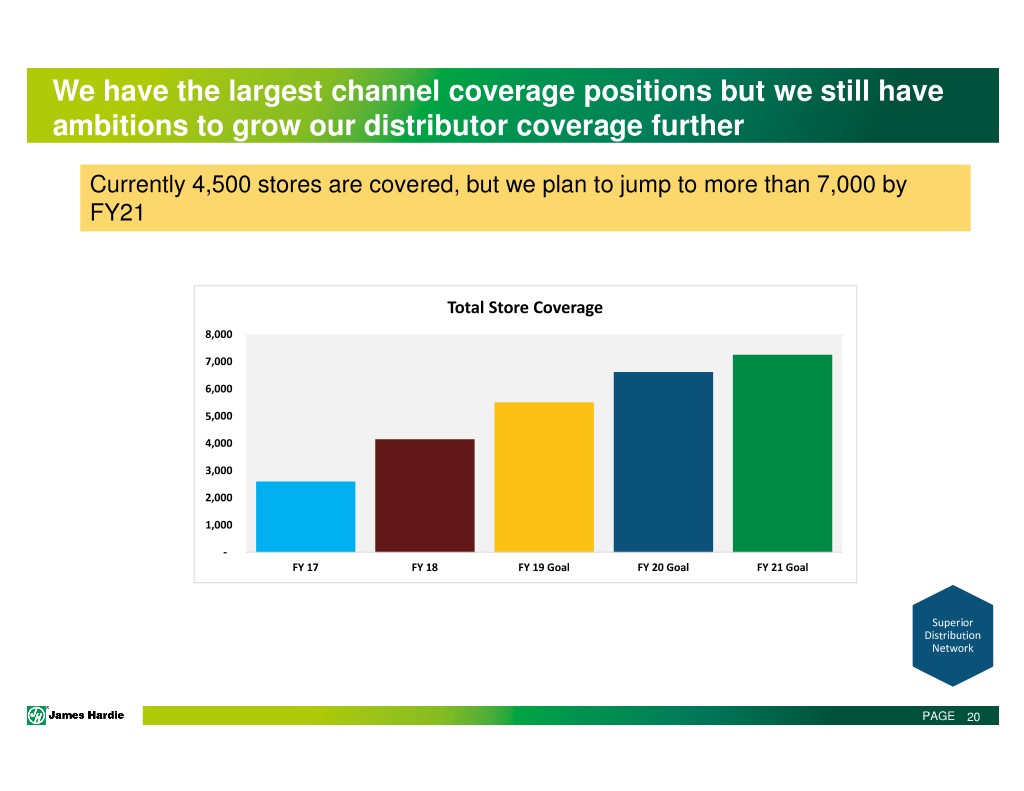Click the 8,000 value on the y-axis

(x=219, y=334)
